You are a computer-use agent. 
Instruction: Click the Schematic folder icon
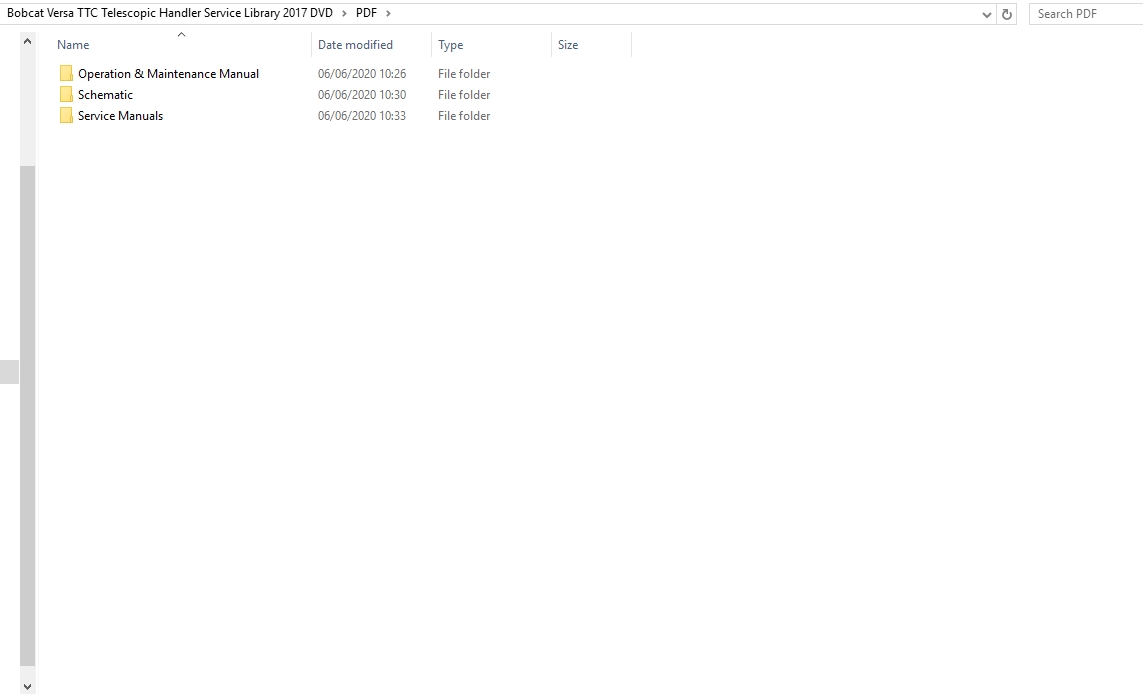66,95
